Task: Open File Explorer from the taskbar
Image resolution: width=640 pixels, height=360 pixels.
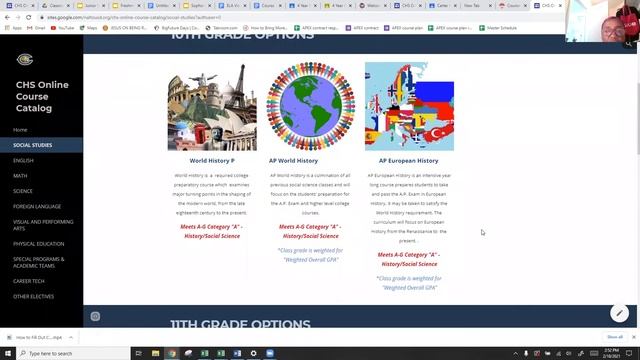Action: coord(156,353)
